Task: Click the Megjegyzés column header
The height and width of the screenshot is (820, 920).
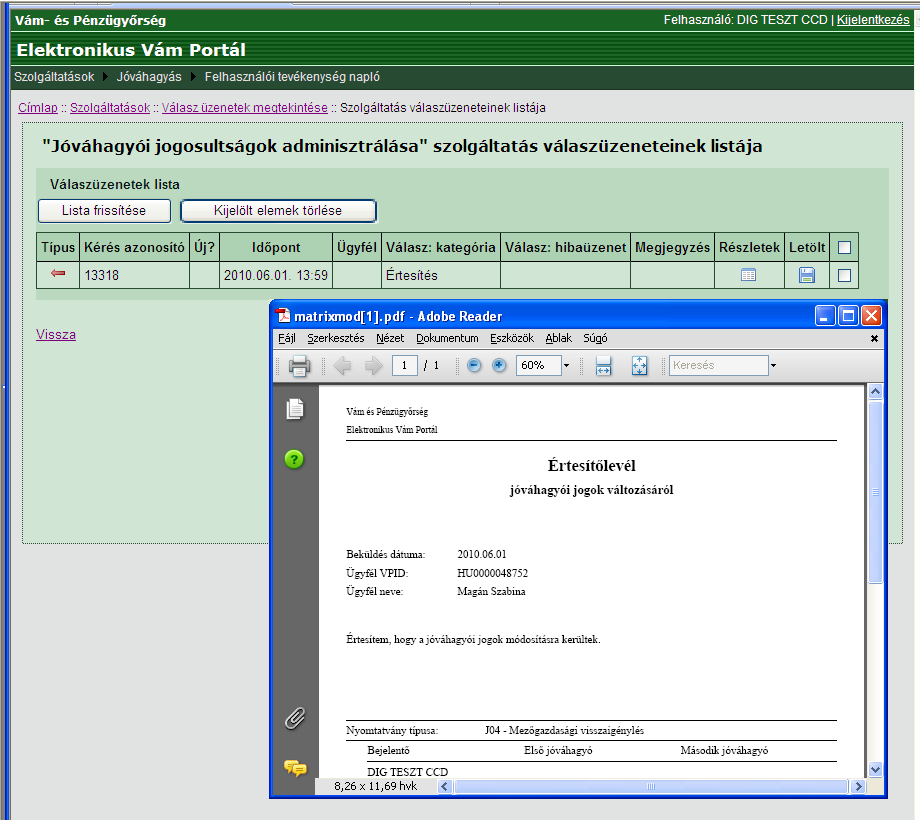Action: click(672, 248)
